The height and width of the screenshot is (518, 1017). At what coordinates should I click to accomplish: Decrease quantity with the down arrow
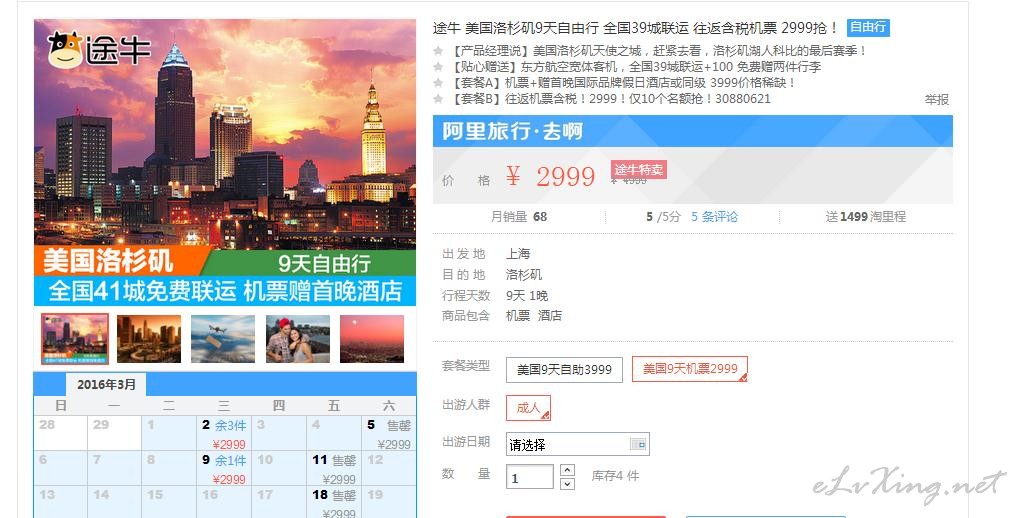(567, 484)
